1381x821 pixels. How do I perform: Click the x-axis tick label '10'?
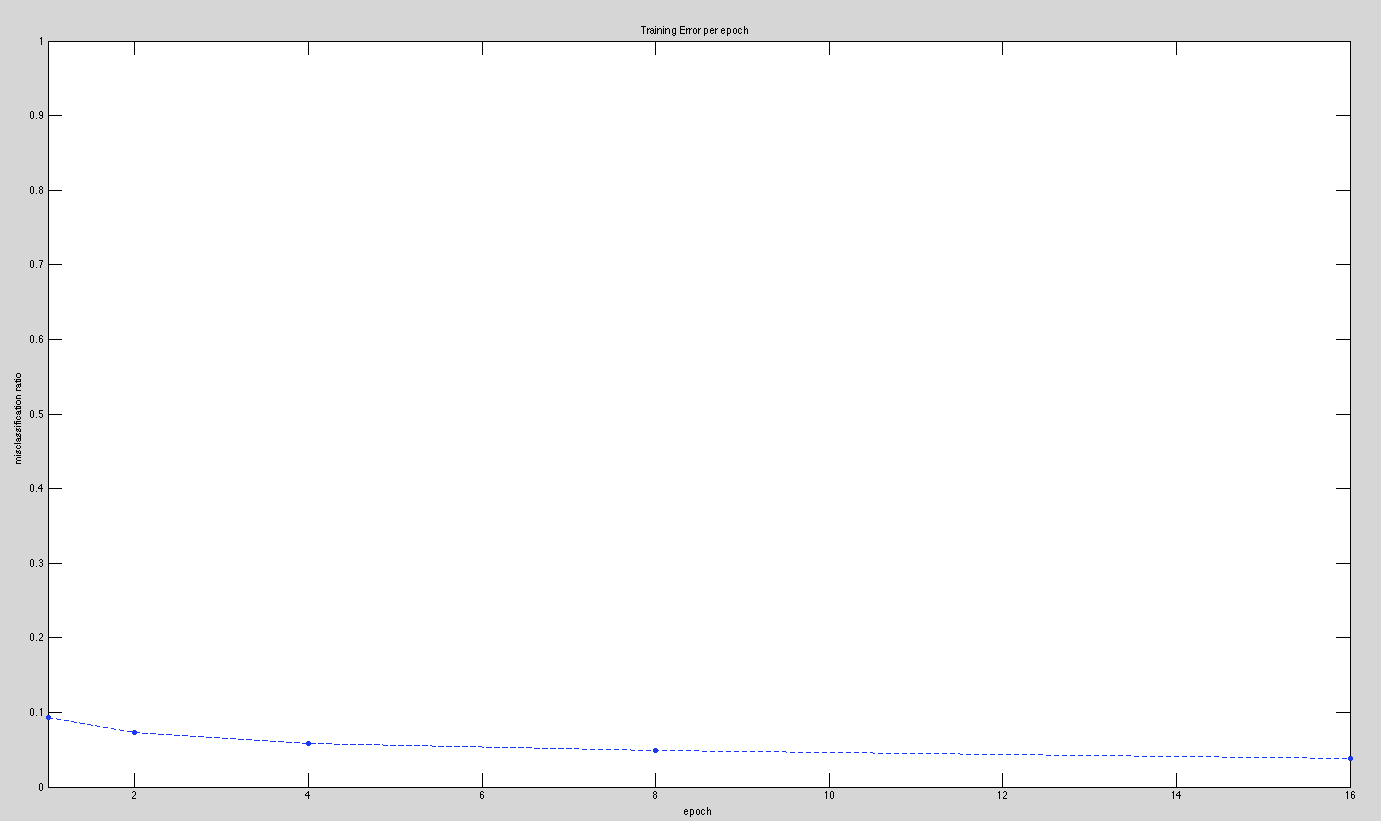(x=829, y=796)
